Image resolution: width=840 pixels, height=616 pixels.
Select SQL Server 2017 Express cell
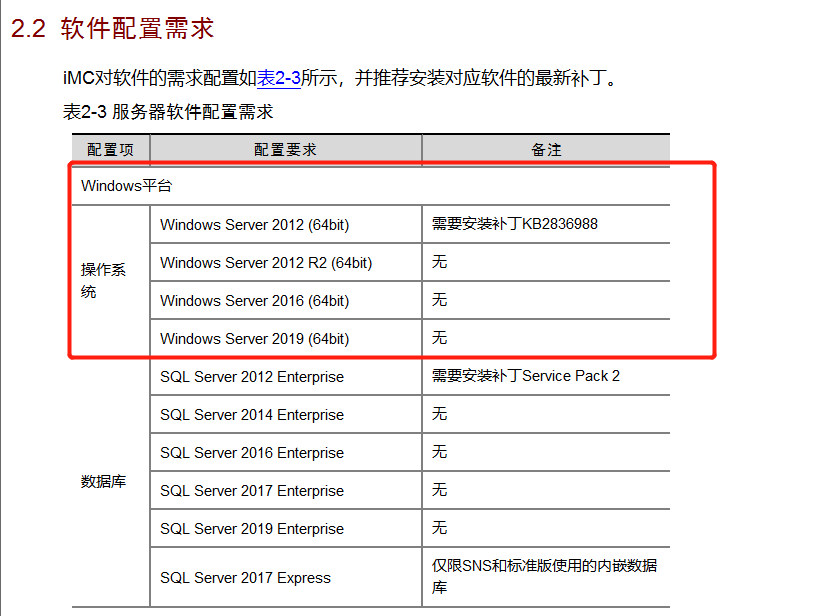tap(286, 577)
